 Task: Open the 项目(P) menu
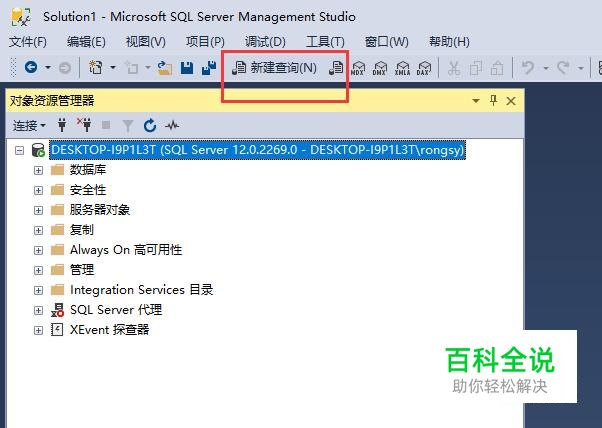205,41
